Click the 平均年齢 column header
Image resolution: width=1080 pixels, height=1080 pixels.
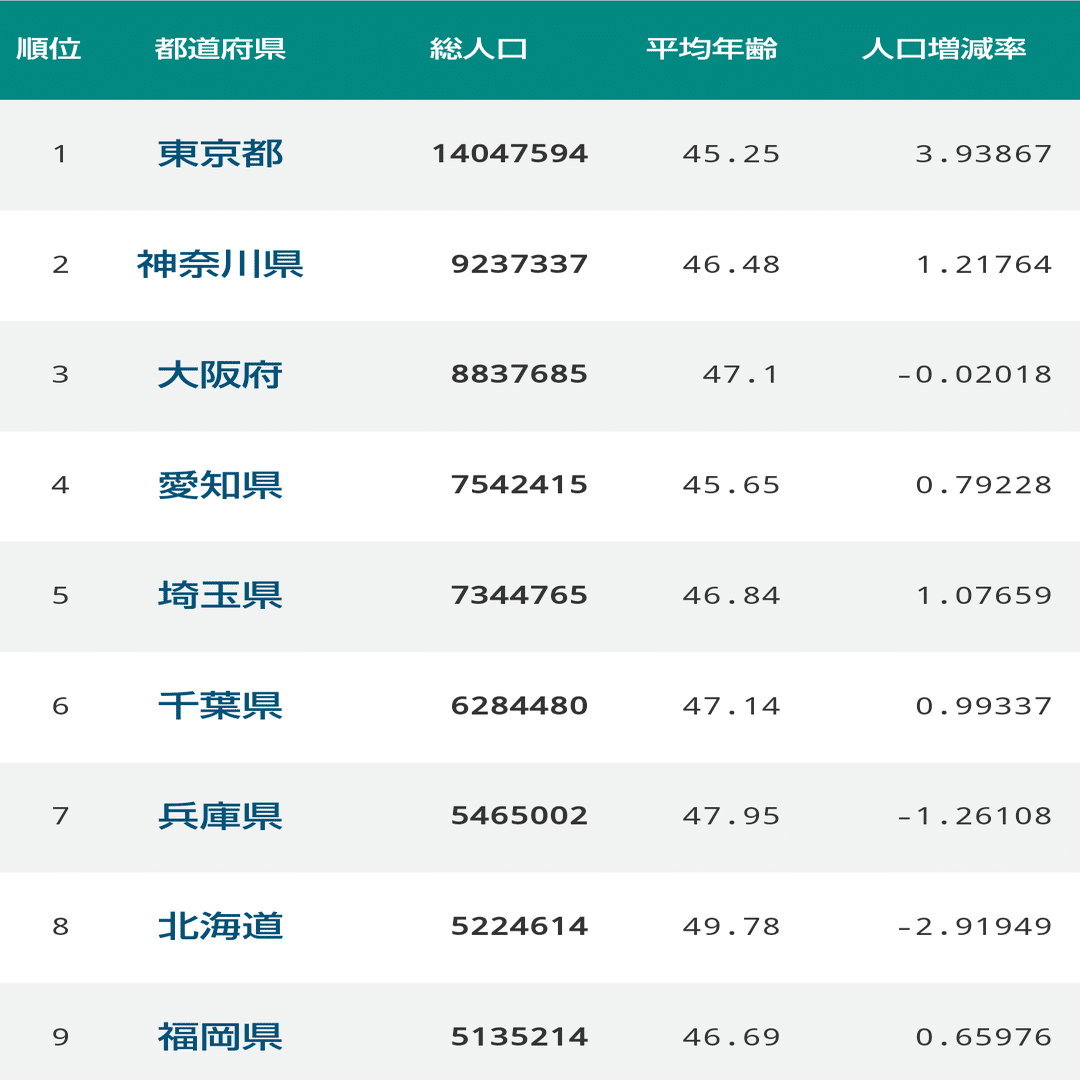tap(712, 49)
